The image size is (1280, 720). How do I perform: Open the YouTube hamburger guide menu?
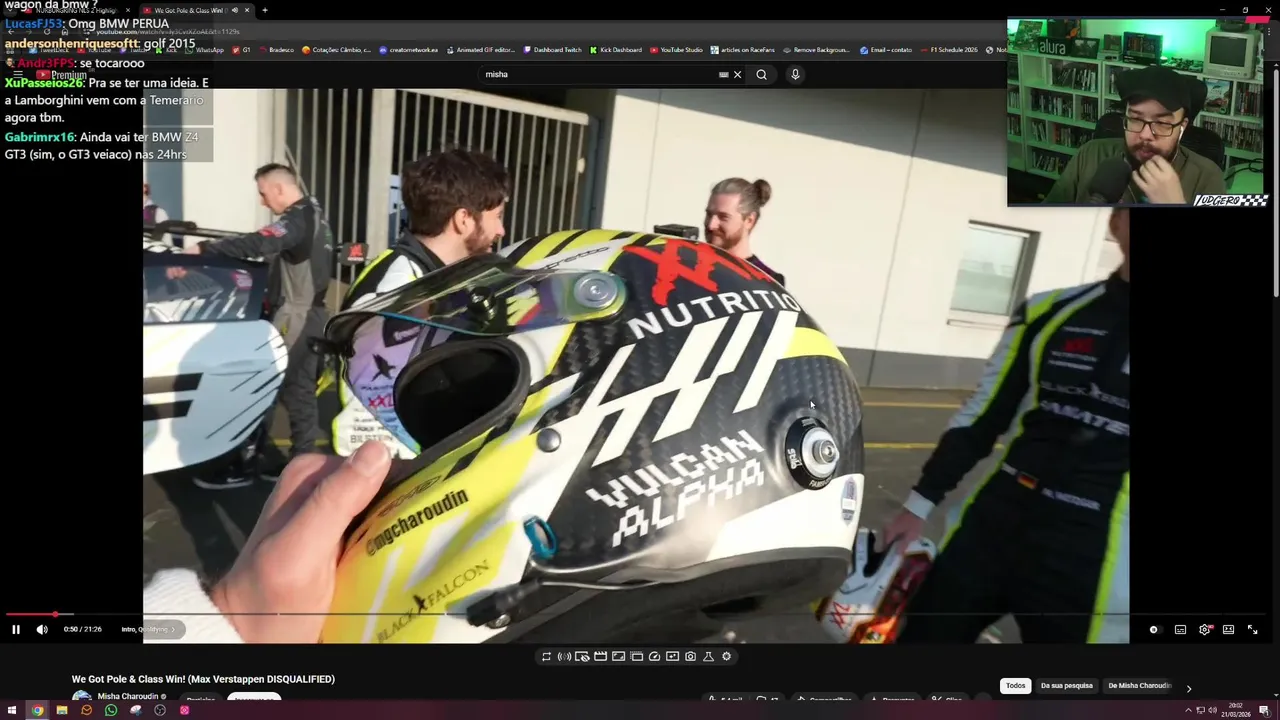[x=18, y=74]
